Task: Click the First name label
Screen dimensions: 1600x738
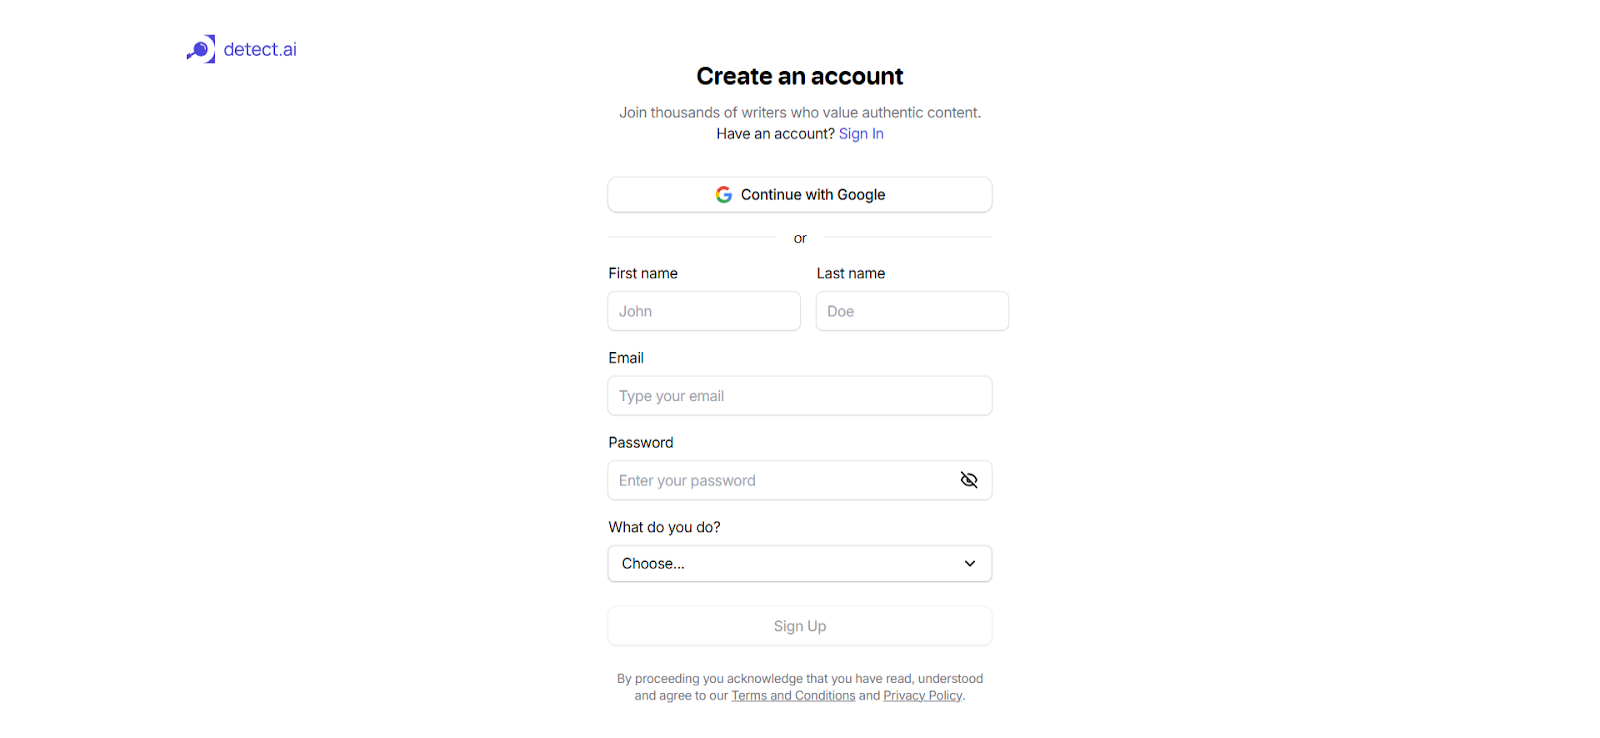Action: point(643,273)
